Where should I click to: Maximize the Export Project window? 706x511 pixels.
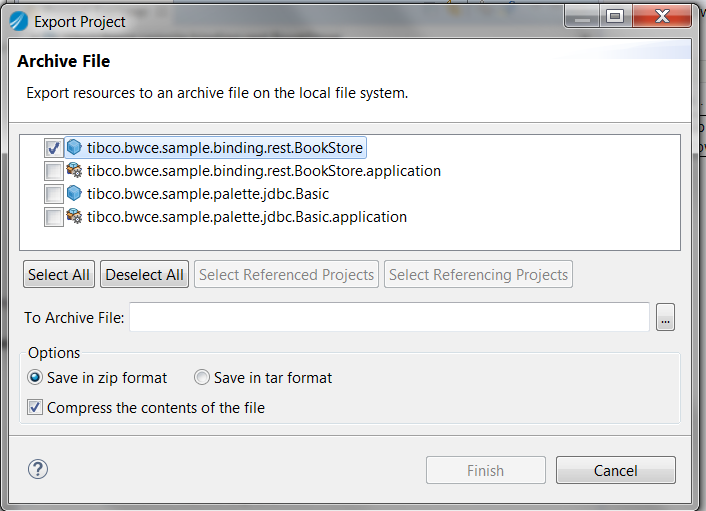[x=615, y=17]
